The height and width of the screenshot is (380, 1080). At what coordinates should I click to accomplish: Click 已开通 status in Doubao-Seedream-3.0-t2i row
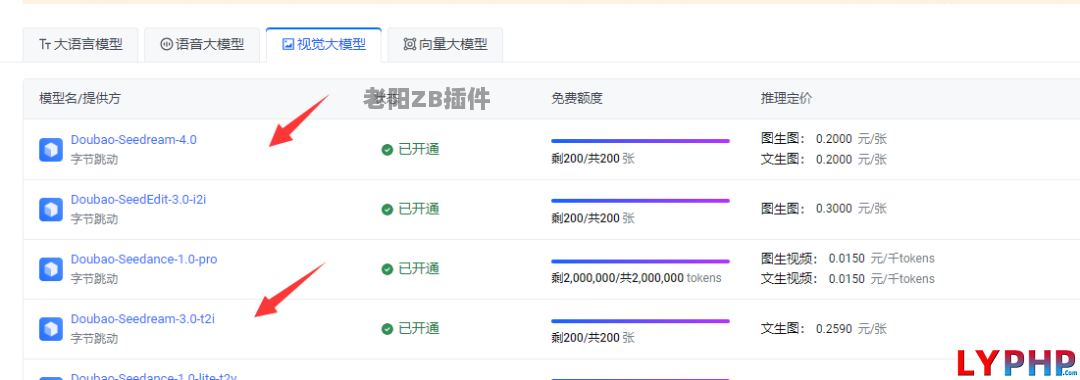pos(419,329)
